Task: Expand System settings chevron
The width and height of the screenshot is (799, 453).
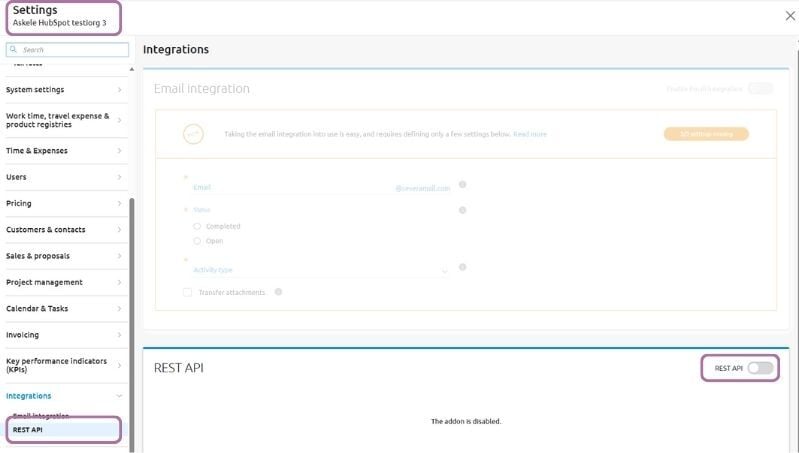Action: (120, 90)
